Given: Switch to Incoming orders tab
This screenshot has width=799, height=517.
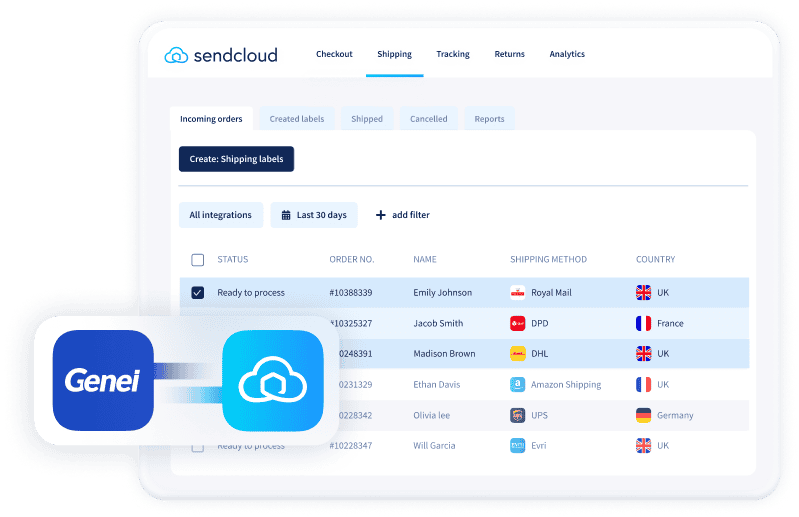Looking at the screenshot, I should [211, 119].
